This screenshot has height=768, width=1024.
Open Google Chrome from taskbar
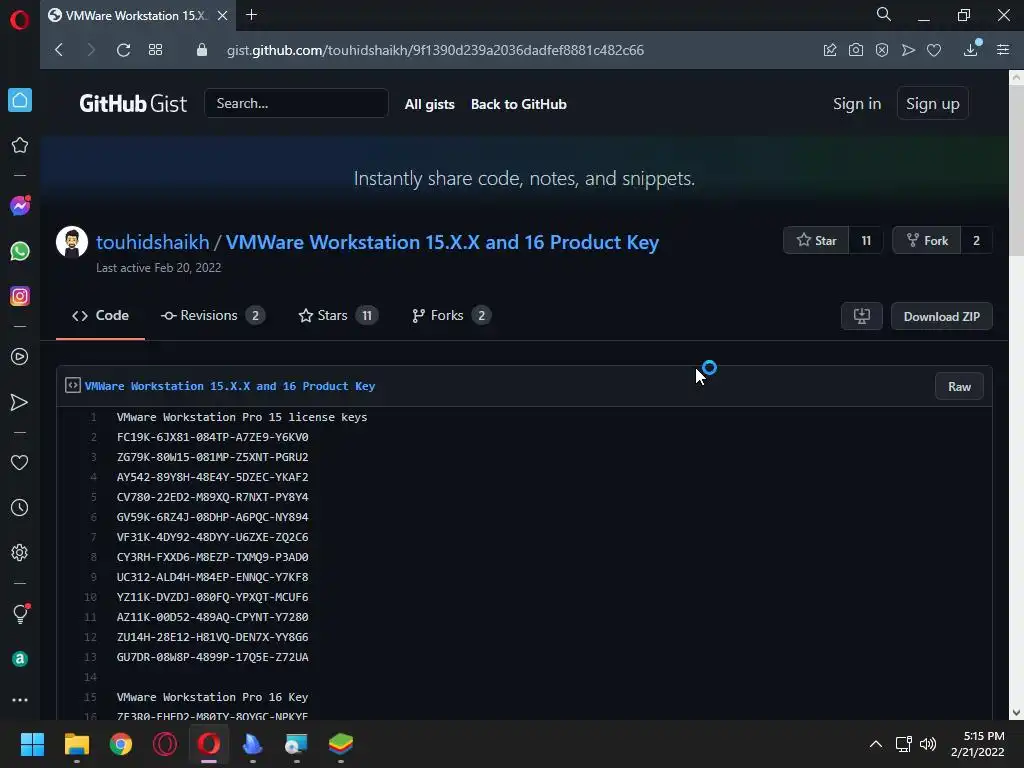(x=121, y=744)
